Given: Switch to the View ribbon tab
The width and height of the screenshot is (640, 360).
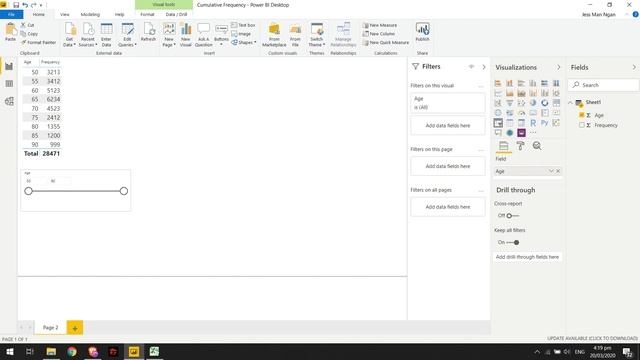Looking at the screenshot, I should tap(64, 14).
